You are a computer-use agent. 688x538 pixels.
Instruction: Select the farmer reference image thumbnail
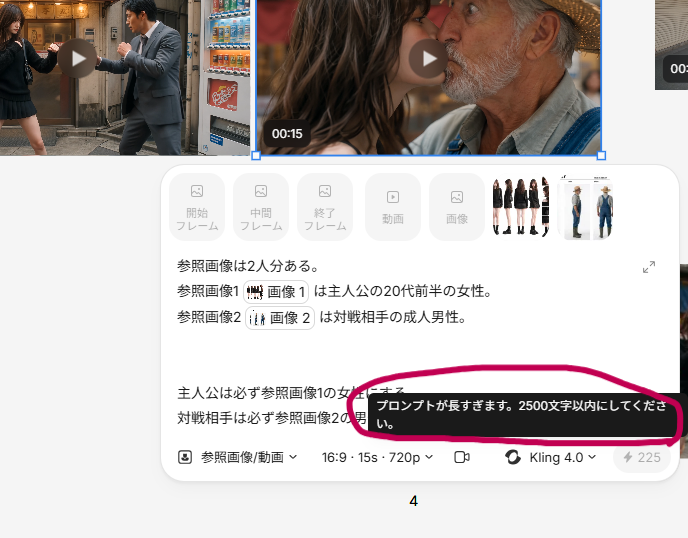[x=585, y=207]
